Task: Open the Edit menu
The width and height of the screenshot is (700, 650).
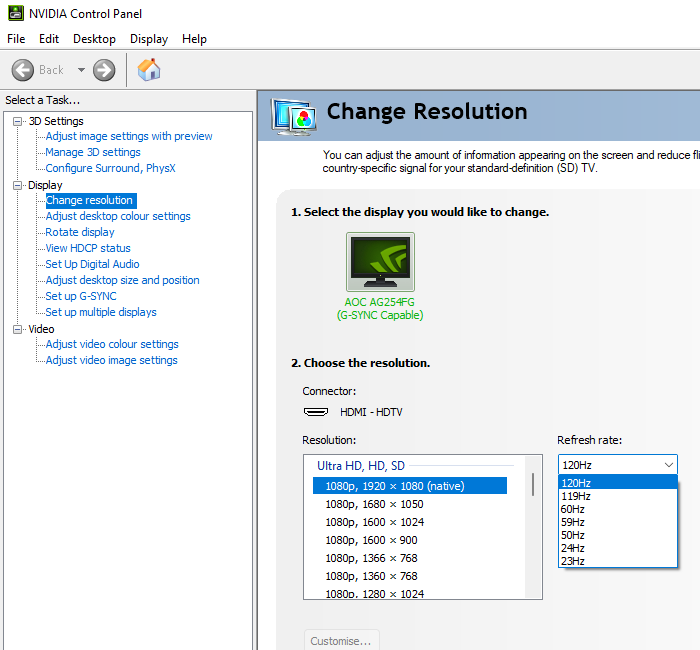Action: click(x=49, y=39)
